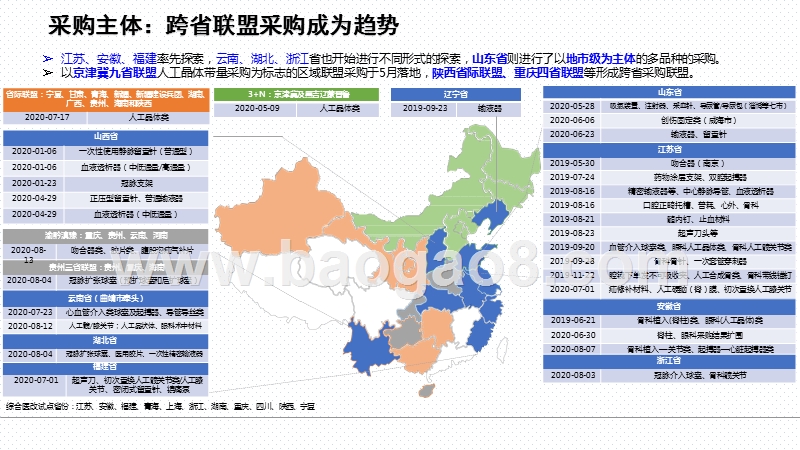Click the 超声刀头等 cell

coord(697,233)
